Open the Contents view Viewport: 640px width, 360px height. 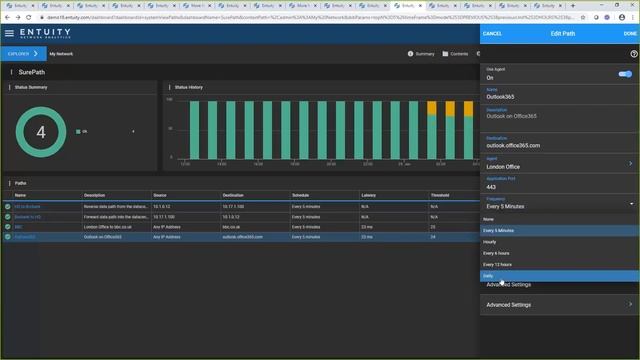[455, 54]
